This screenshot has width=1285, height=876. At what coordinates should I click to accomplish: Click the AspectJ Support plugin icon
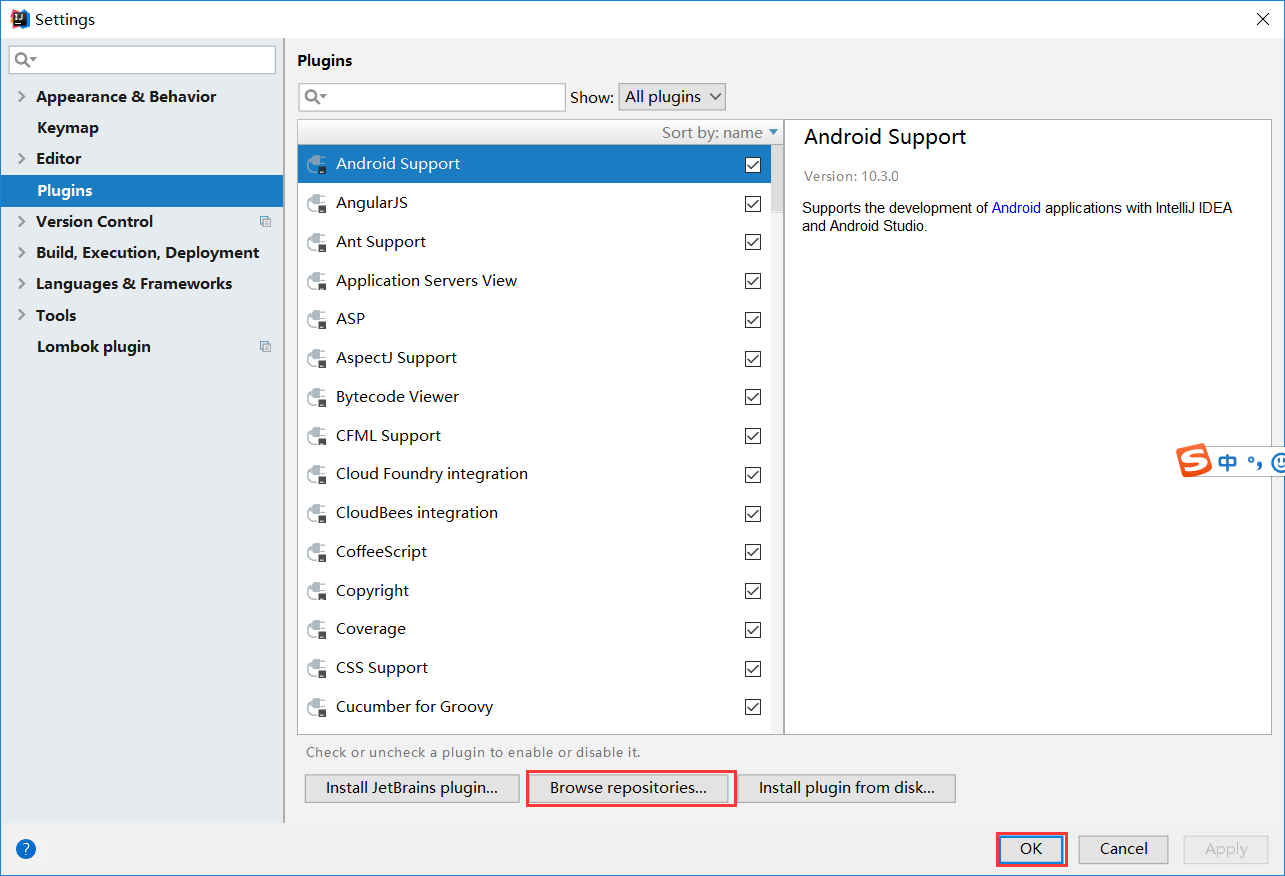[x=317, y=359]
